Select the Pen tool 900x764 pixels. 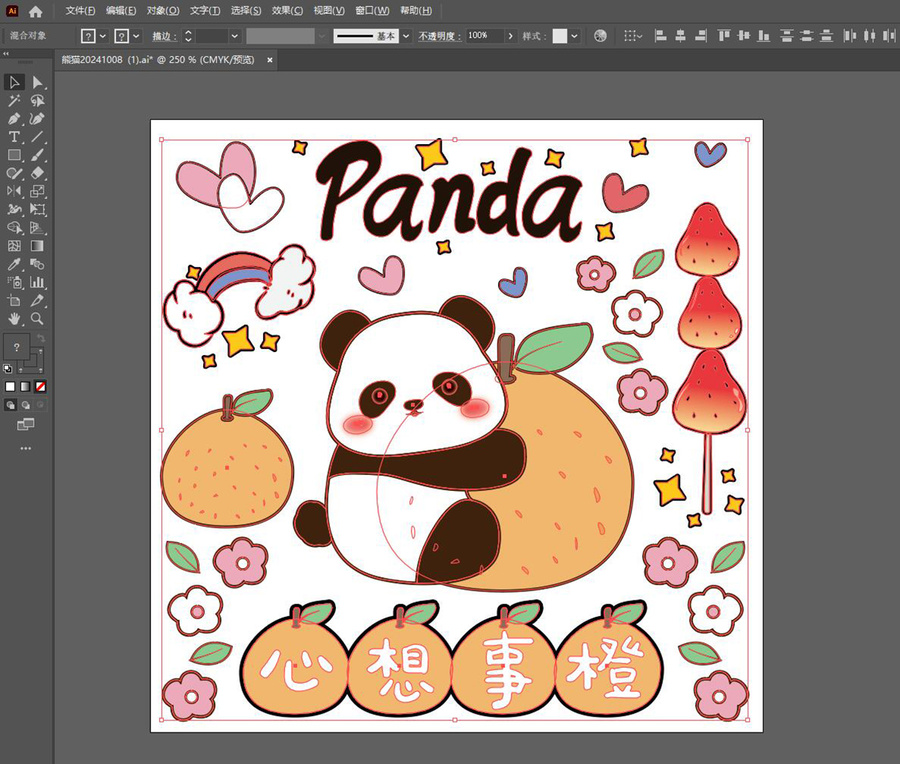point(14,119)
